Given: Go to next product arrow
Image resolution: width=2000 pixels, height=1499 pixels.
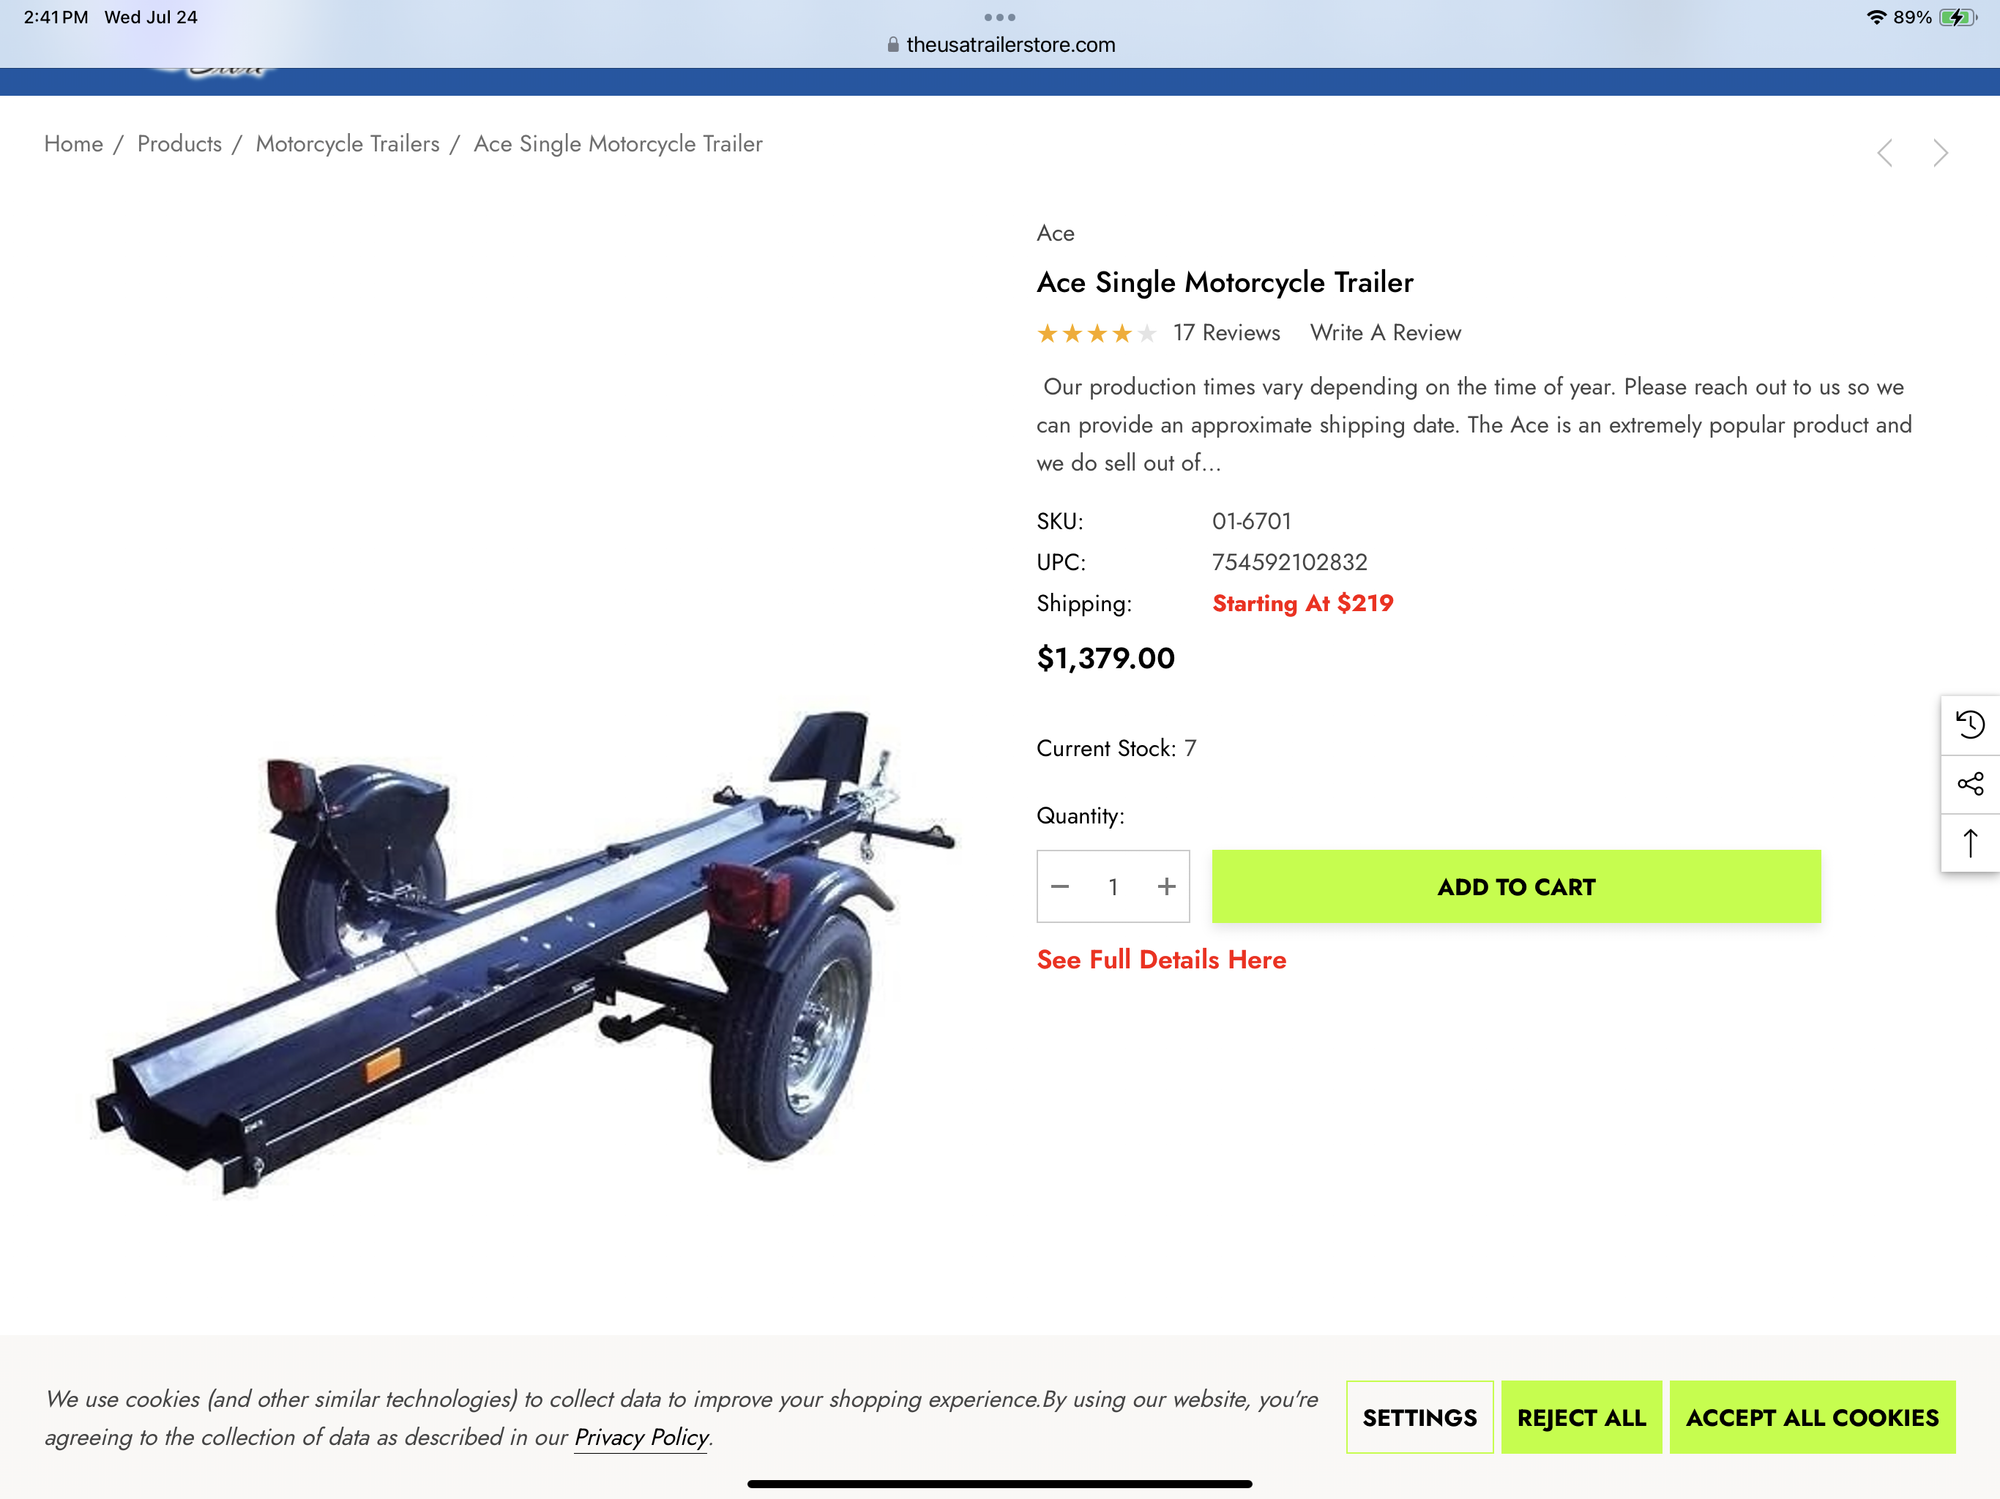Looking at the screenshot, I should pyautogui.click(x=1940, y=153).
